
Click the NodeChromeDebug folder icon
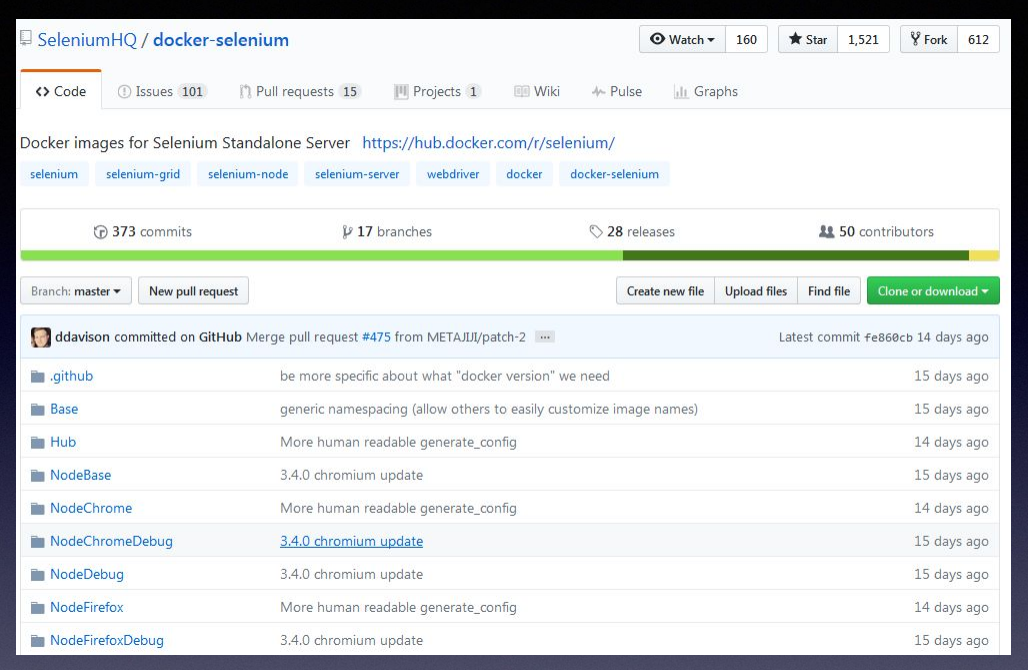coord(37,542)
